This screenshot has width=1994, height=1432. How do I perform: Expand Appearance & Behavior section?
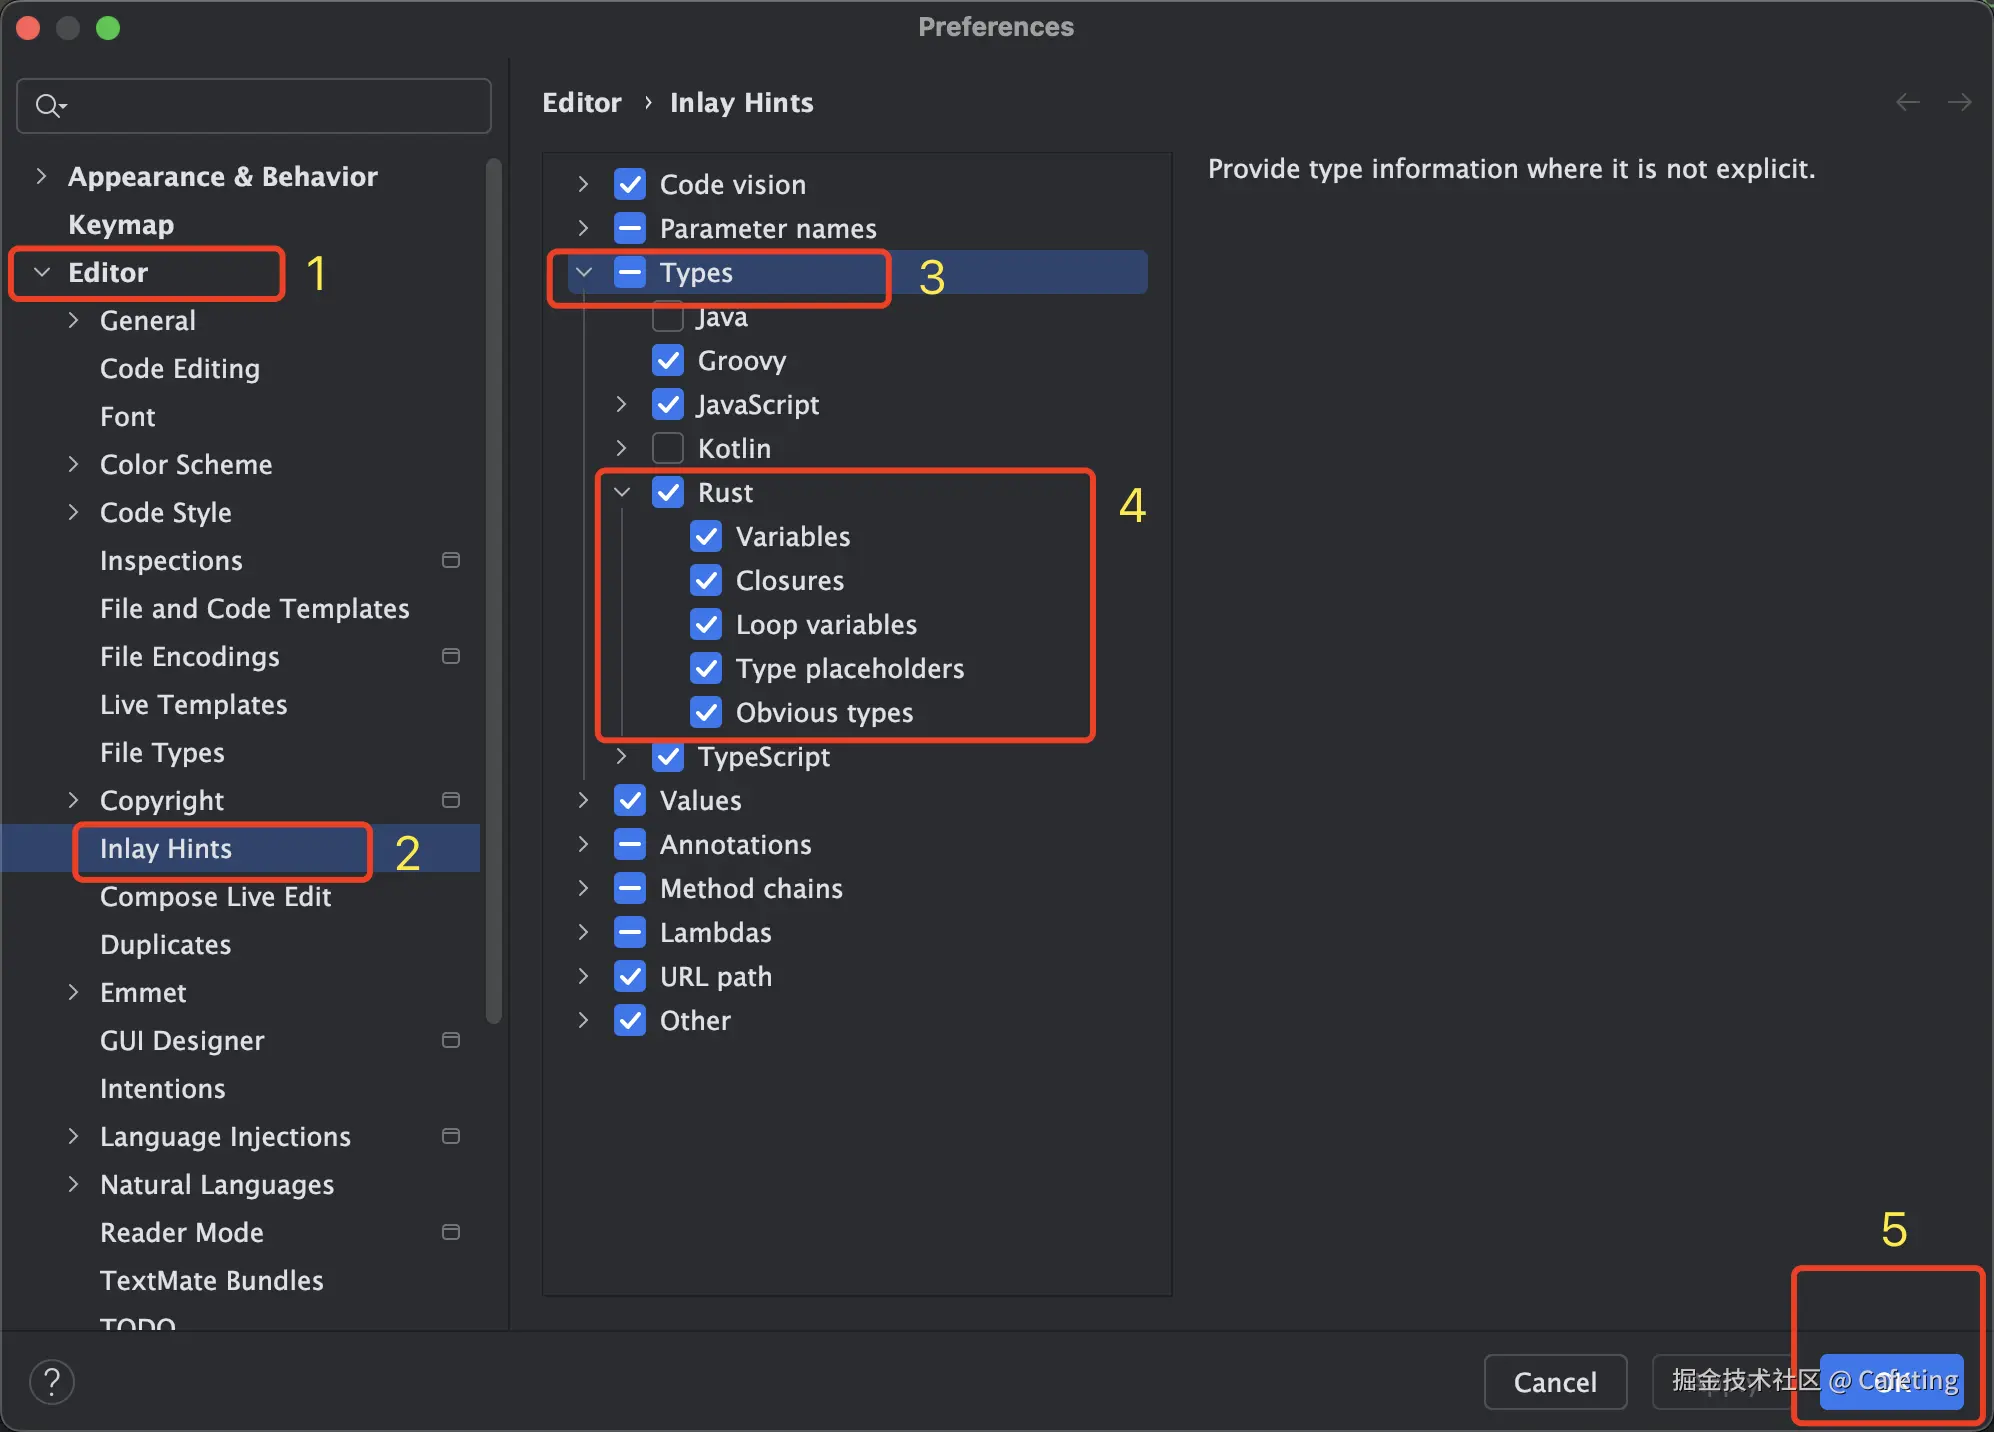[41, 176]
